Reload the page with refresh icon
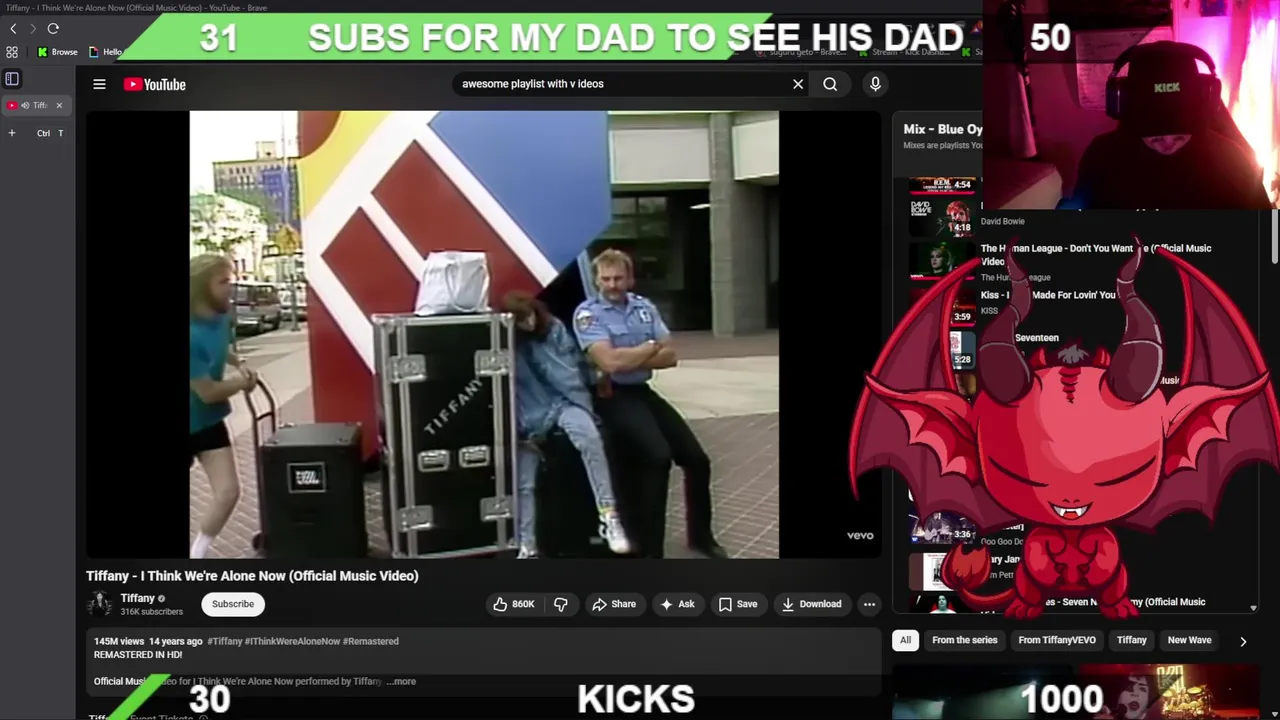 (x=53, y=29)
